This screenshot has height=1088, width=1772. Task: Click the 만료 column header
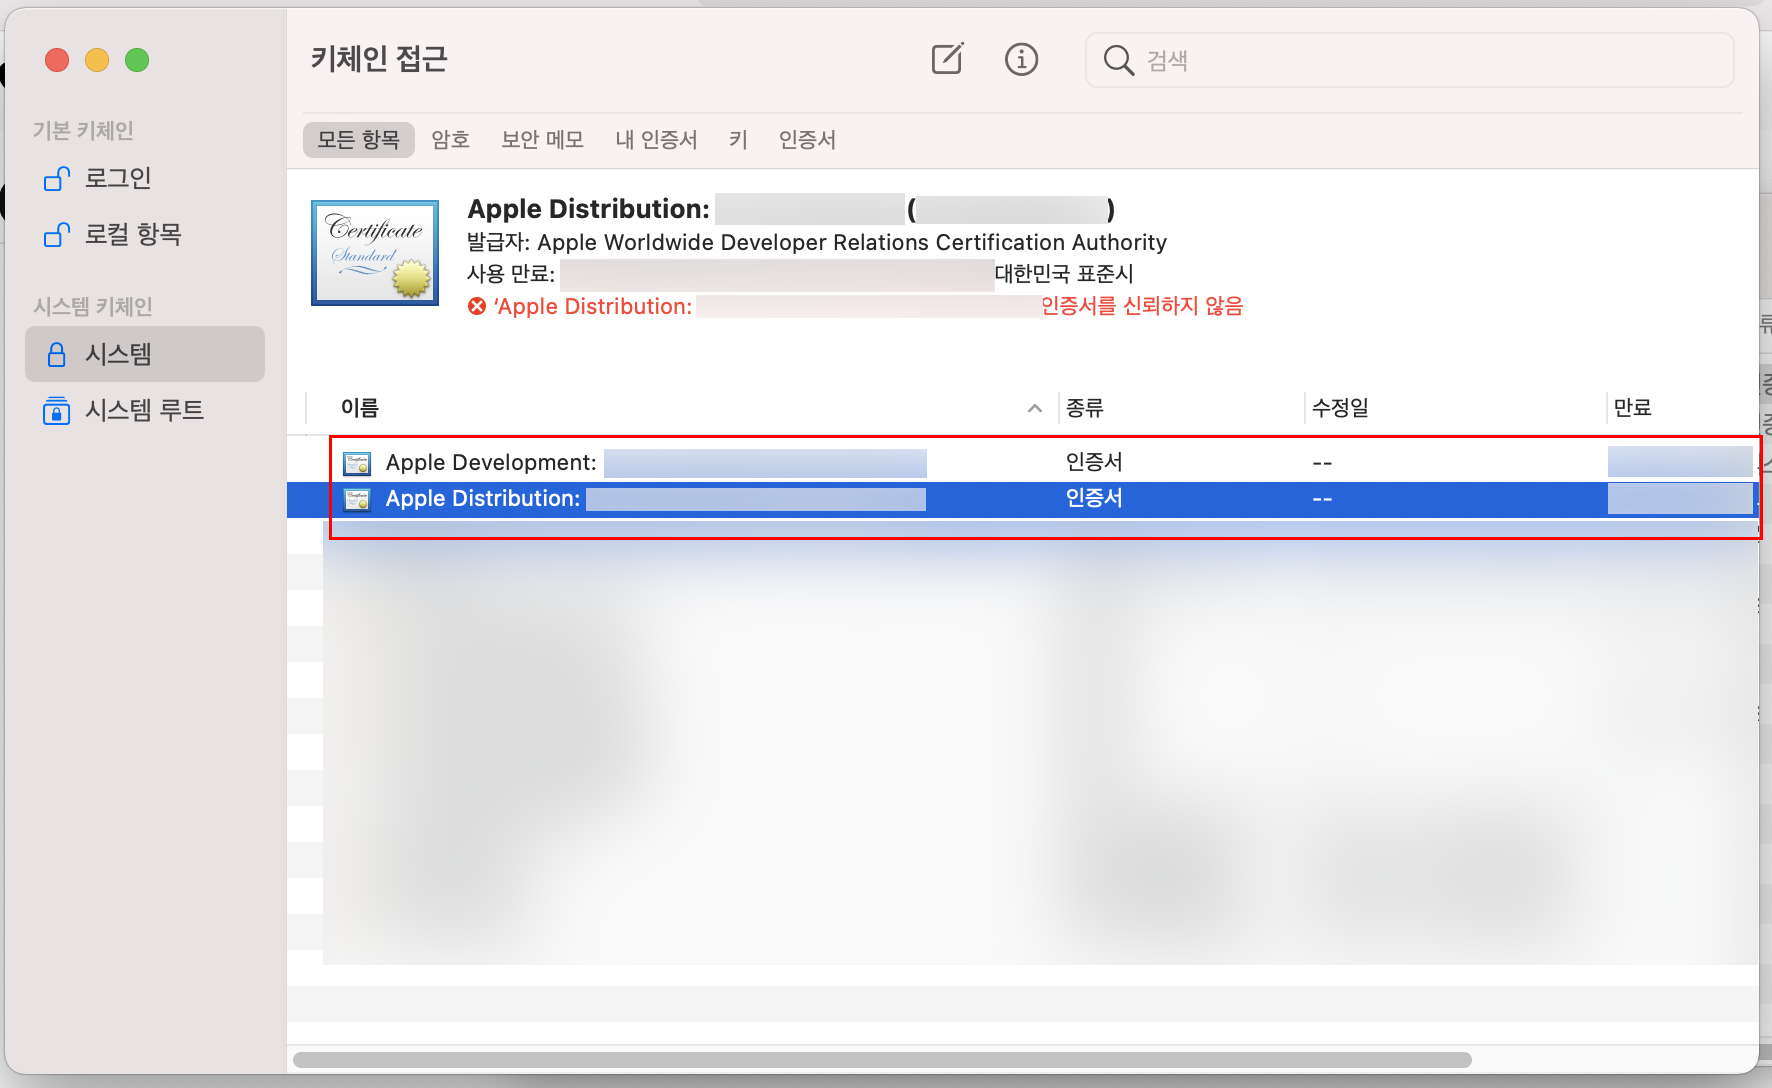coord(1637,408)
